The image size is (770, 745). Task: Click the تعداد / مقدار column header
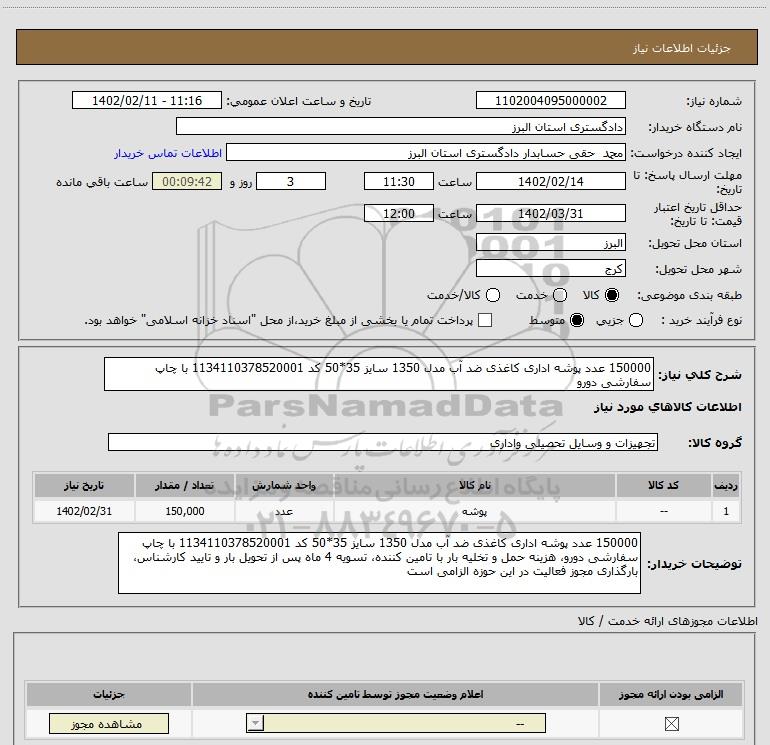point(185,485)
